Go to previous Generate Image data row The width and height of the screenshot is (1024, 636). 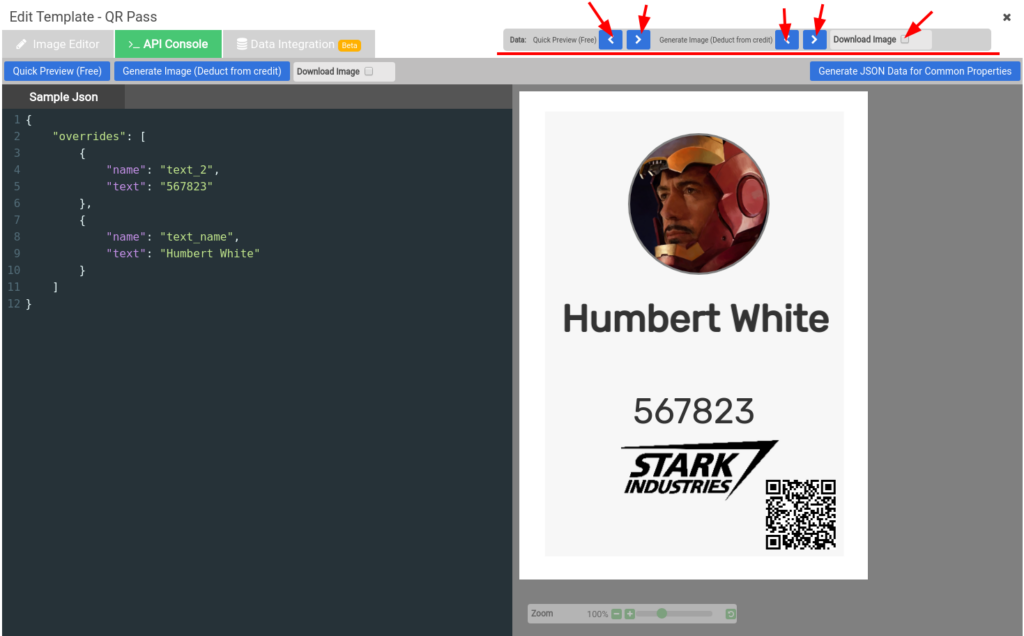tap(787, 40)
